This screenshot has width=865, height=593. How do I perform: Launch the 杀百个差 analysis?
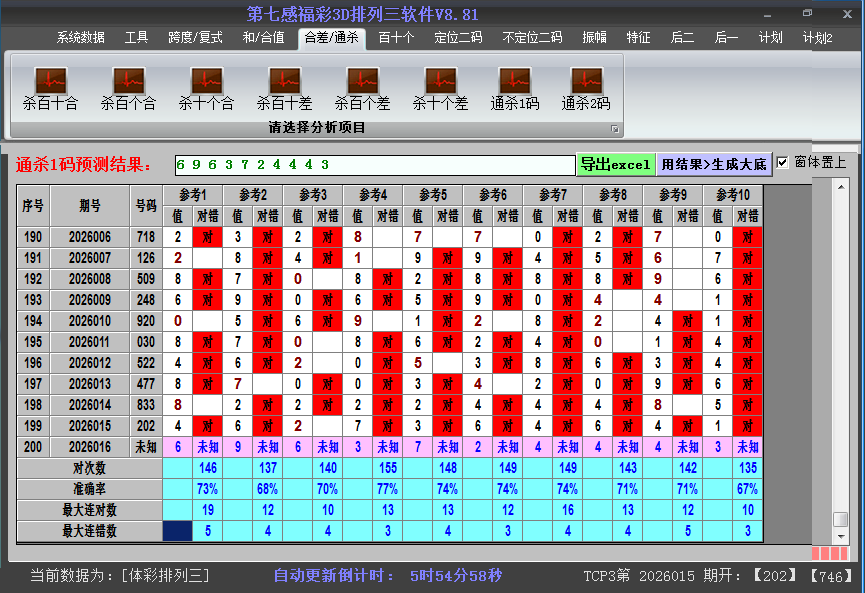point(362,87)
